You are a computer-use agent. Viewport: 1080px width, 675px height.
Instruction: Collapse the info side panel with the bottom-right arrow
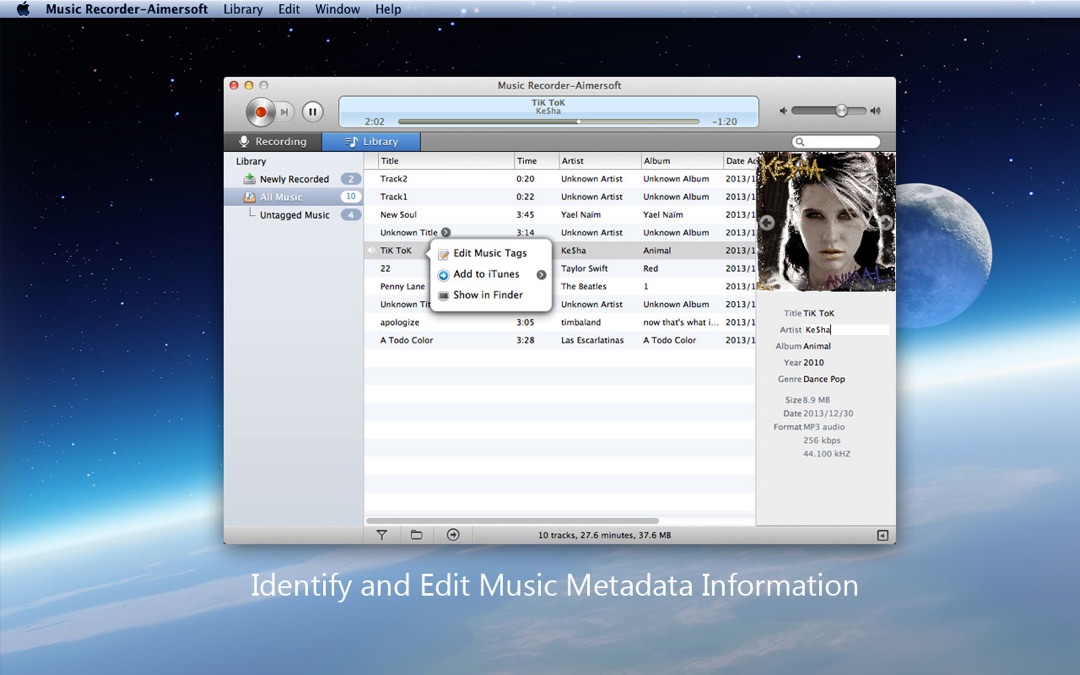tap(882, 536)
